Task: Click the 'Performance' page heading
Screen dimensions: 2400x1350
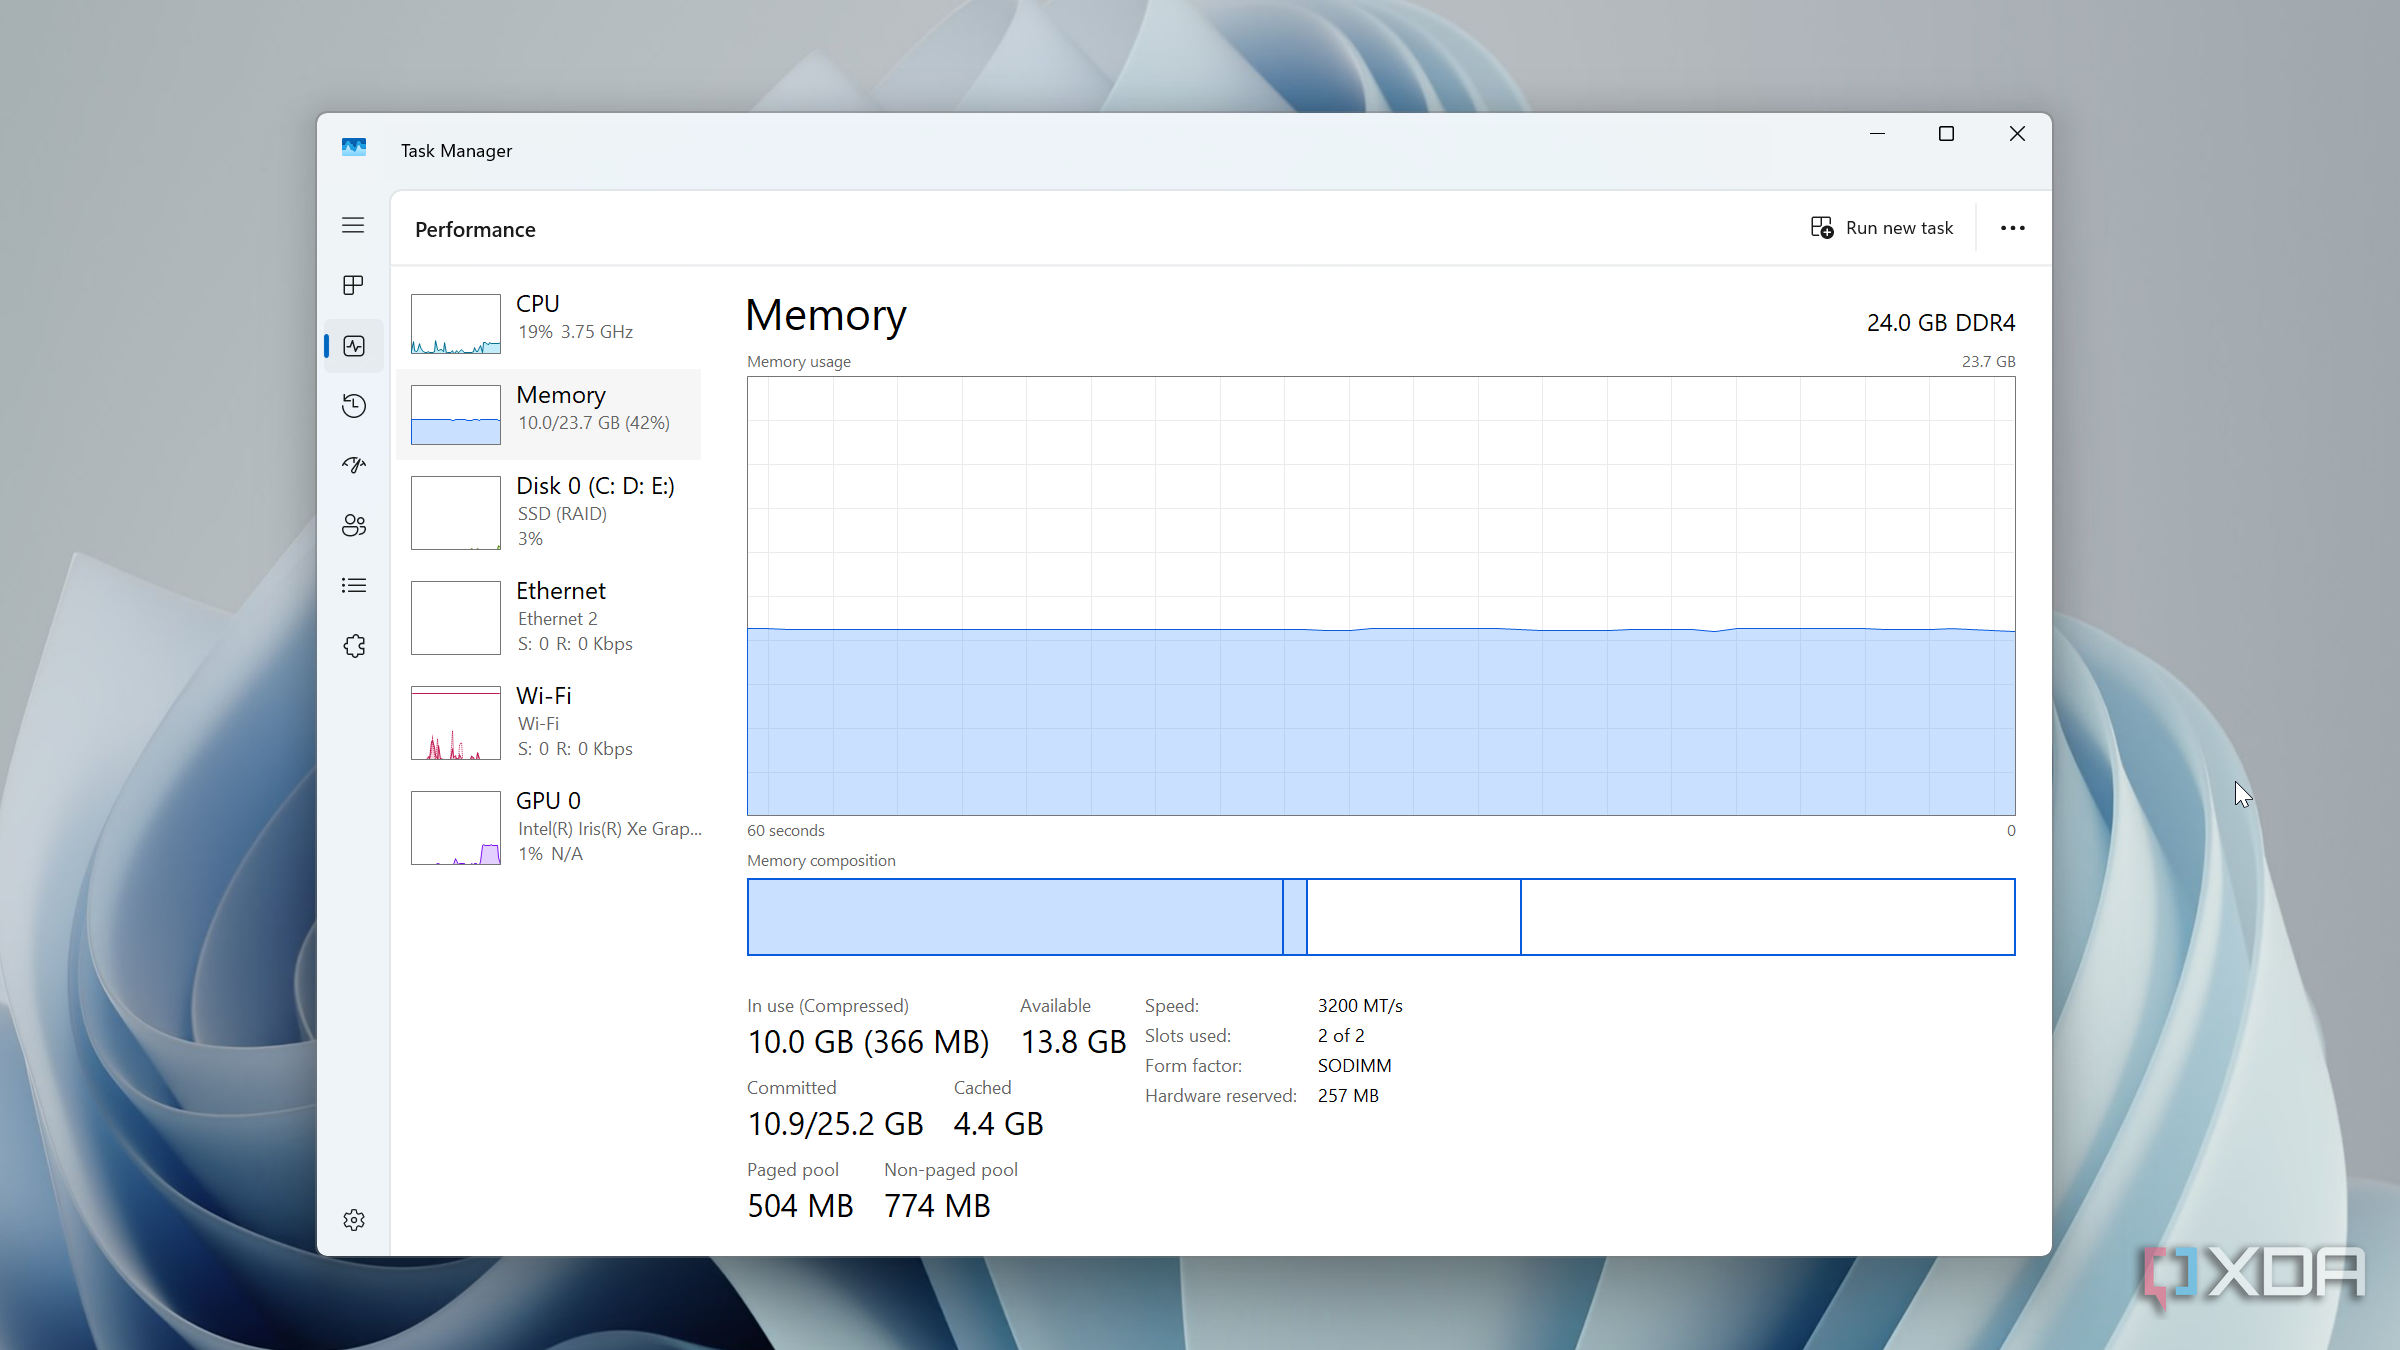Action: pos(475,230)
